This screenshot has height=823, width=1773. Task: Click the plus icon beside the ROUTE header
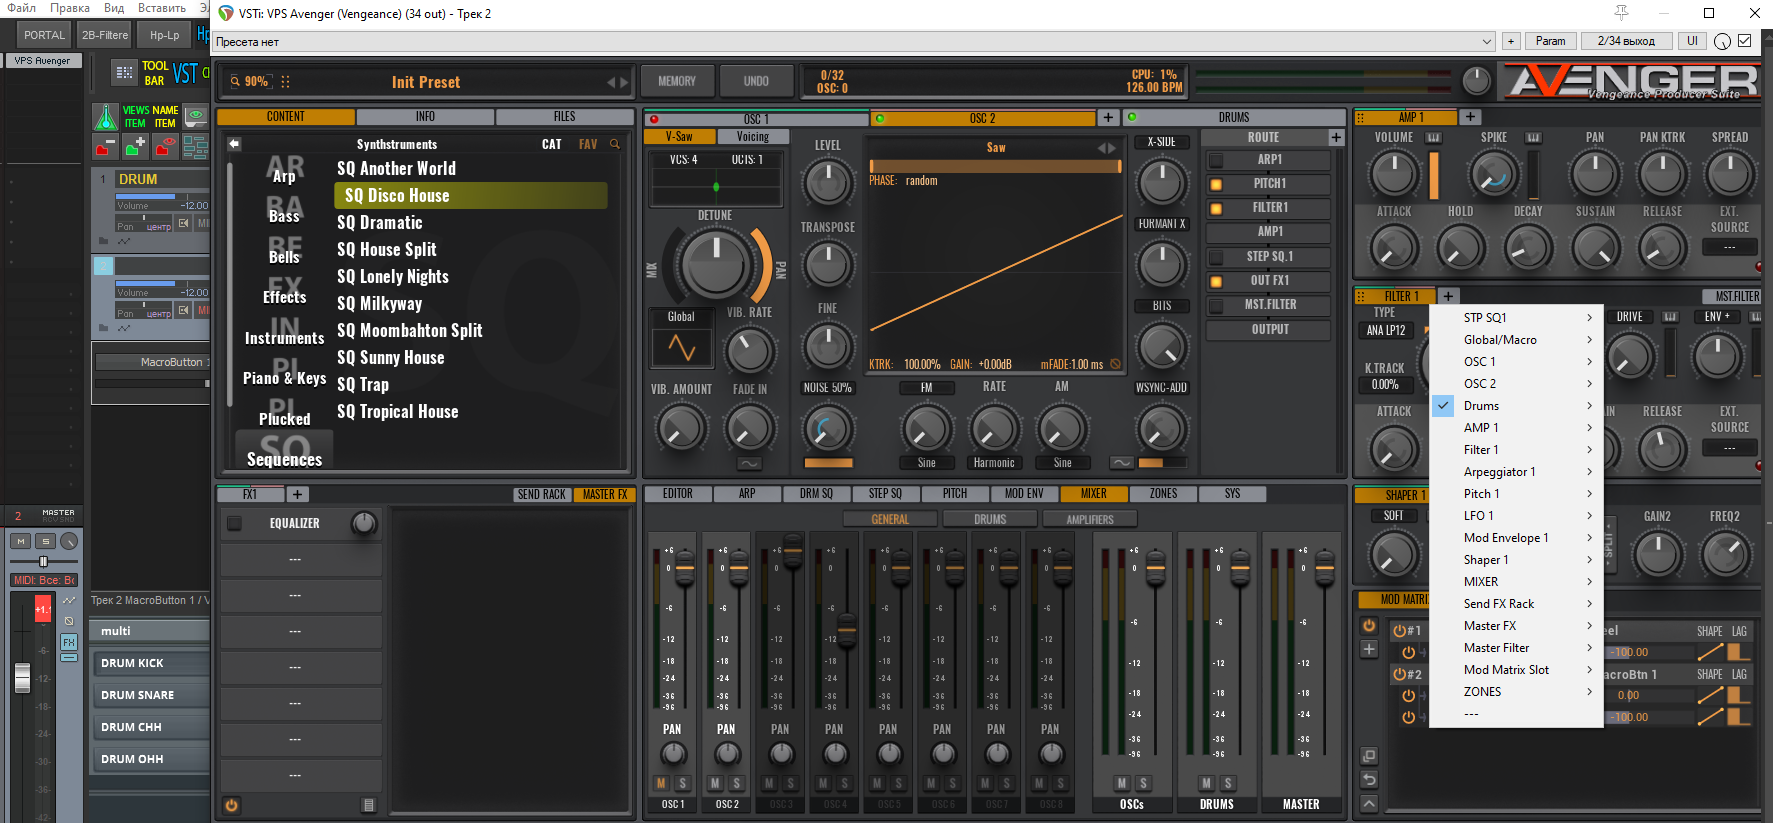tap(1336, 137)
